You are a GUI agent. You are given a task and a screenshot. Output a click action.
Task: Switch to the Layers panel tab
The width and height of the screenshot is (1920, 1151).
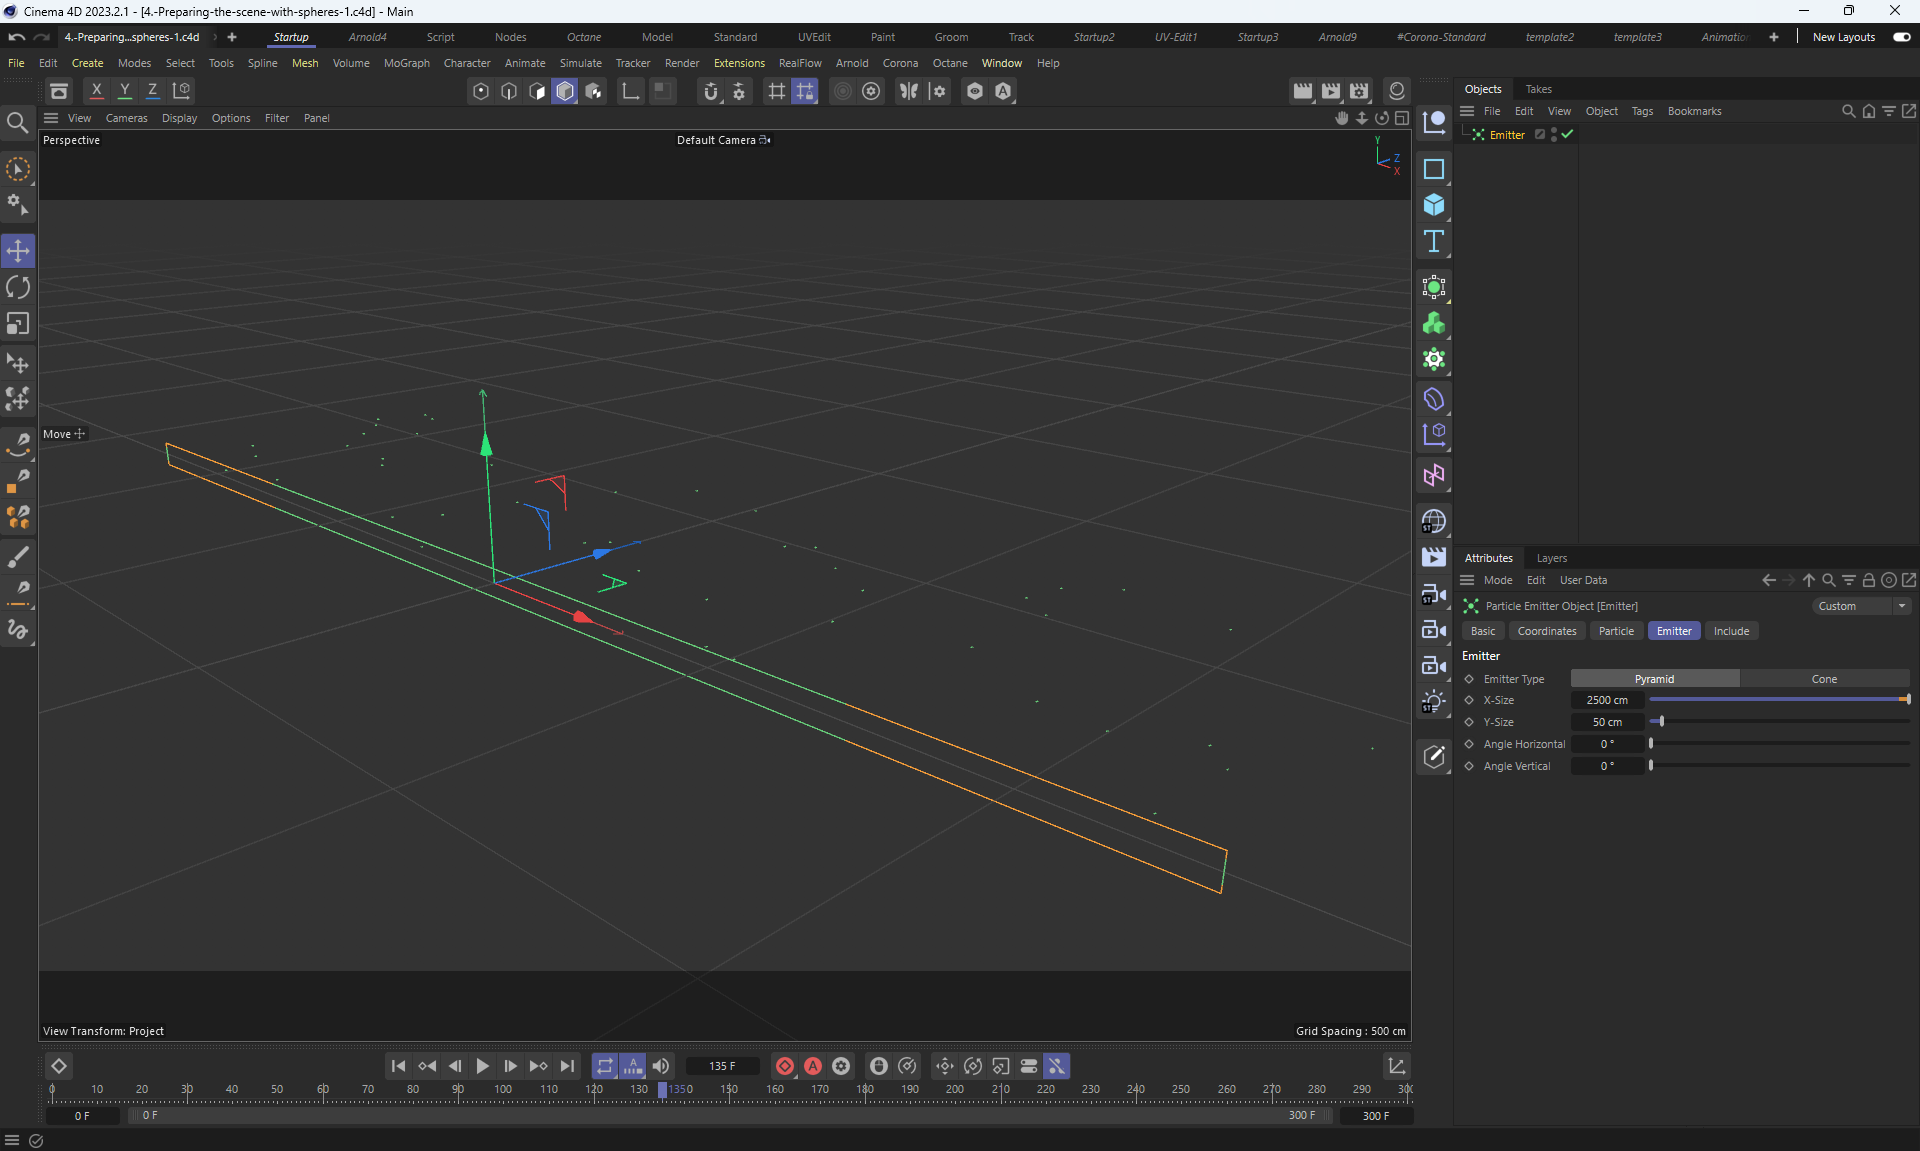(1551, 558)
